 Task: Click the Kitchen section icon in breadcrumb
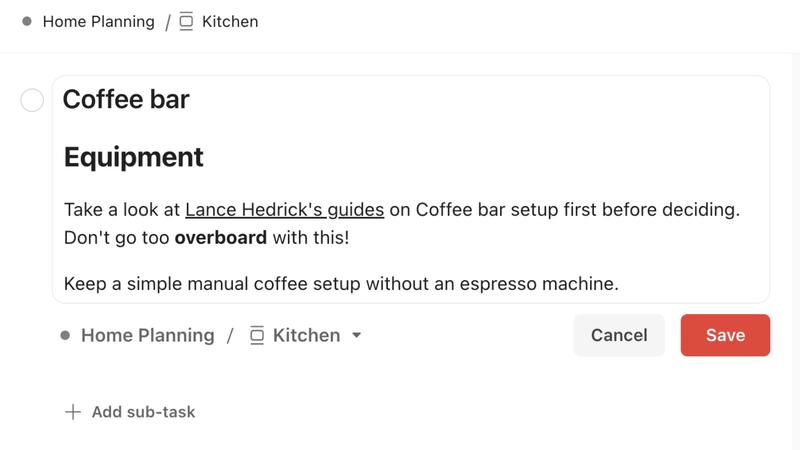(186, 22)
